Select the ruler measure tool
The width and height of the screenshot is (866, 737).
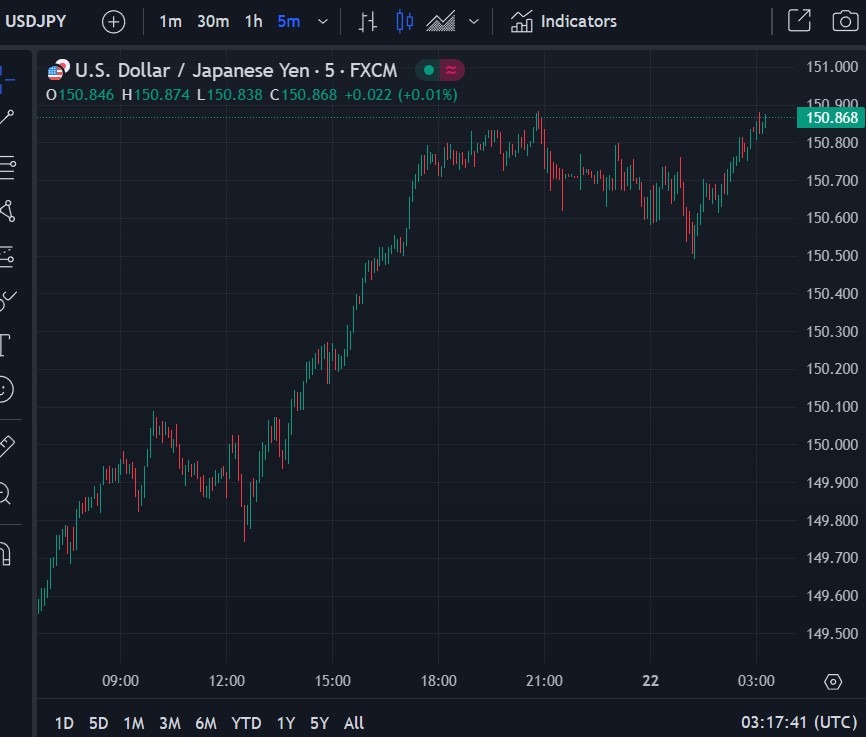point(7,446)
